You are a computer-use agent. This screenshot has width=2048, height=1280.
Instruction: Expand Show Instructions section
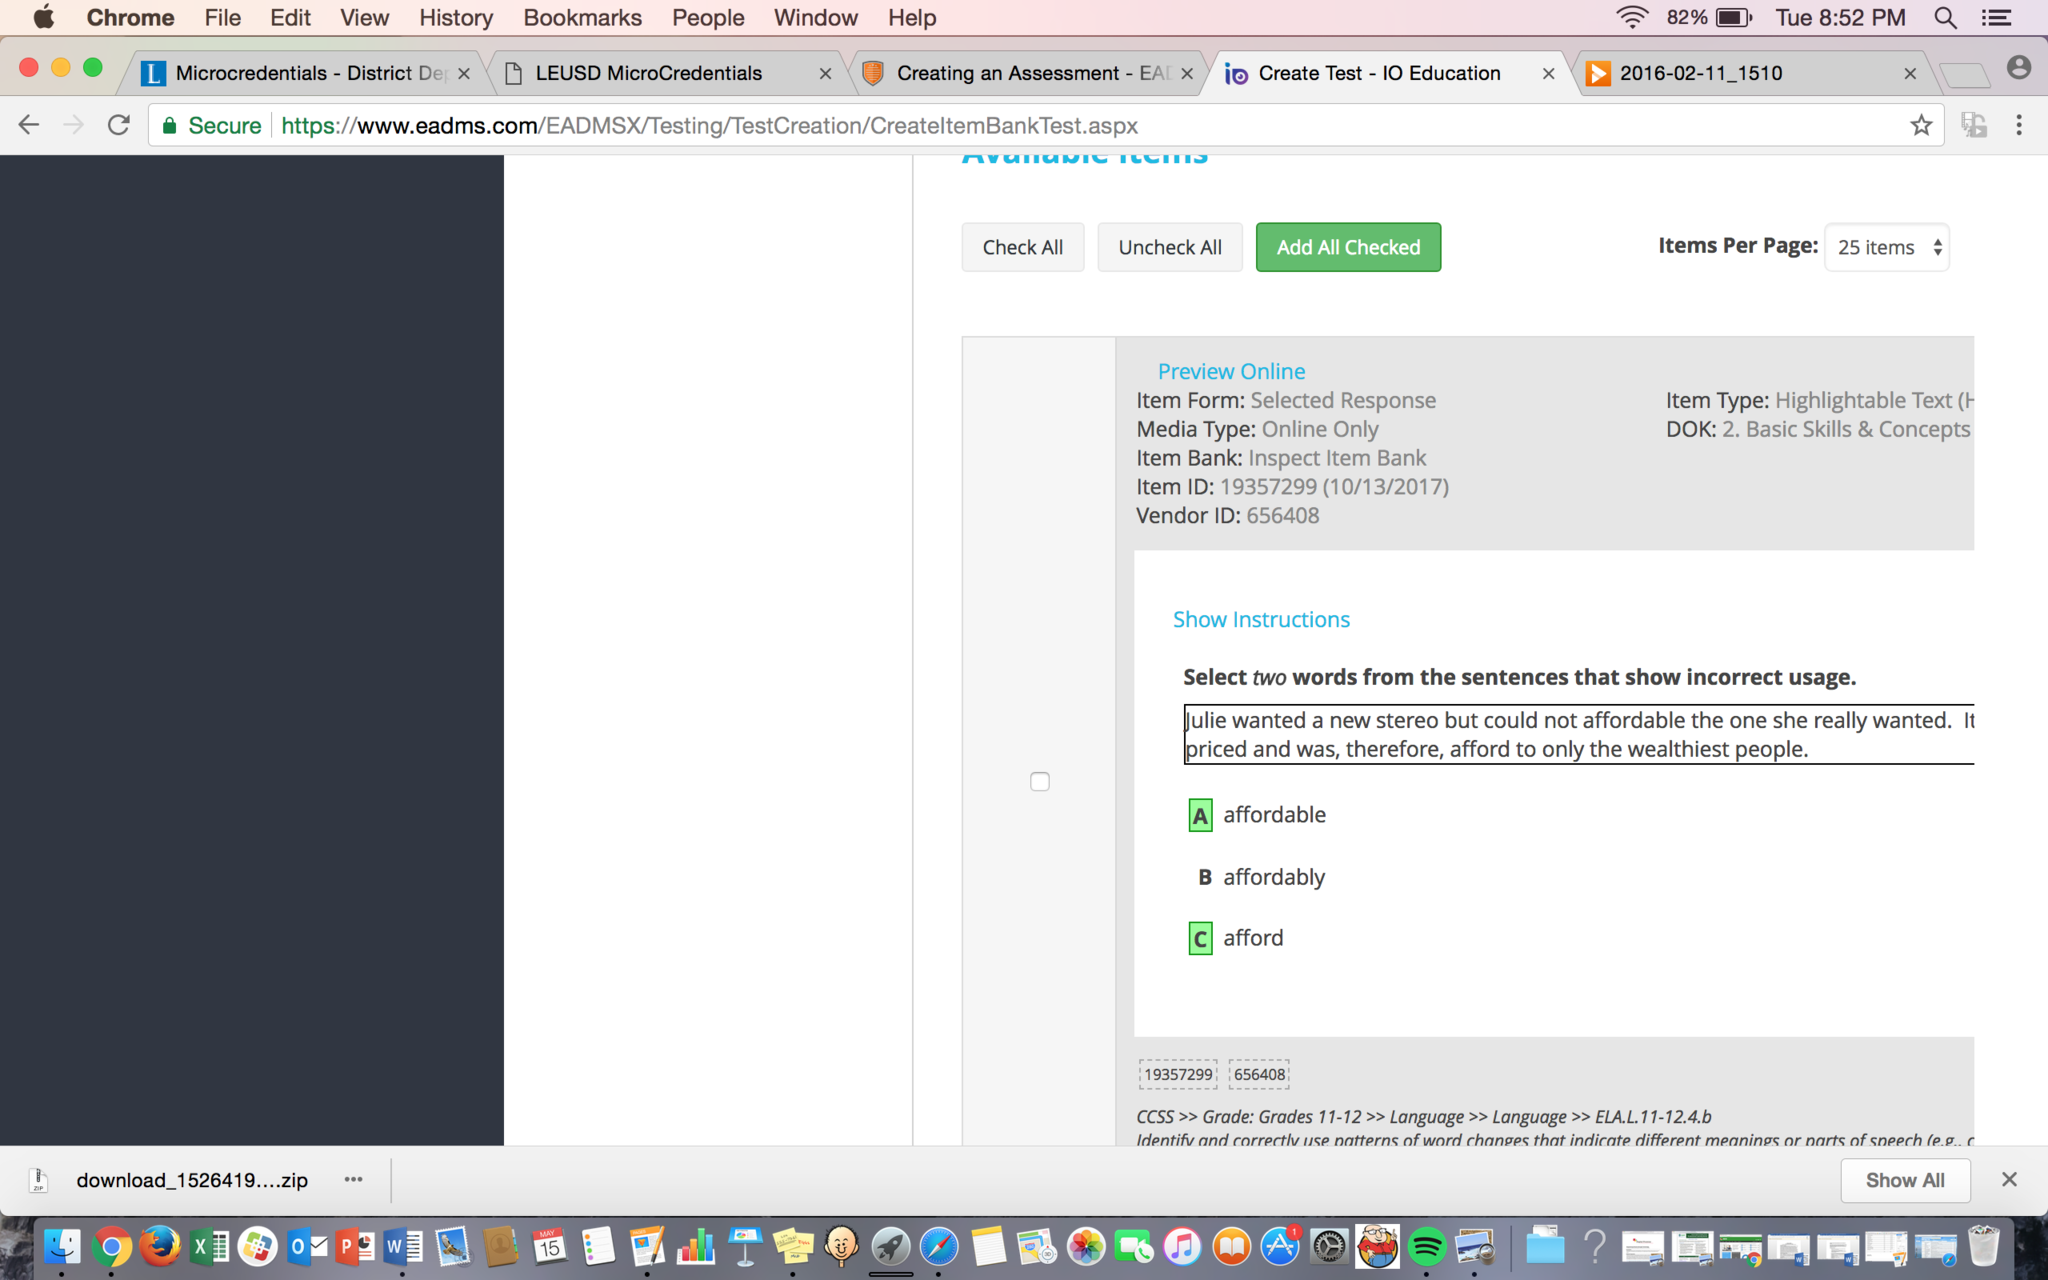coord(1260,619)
